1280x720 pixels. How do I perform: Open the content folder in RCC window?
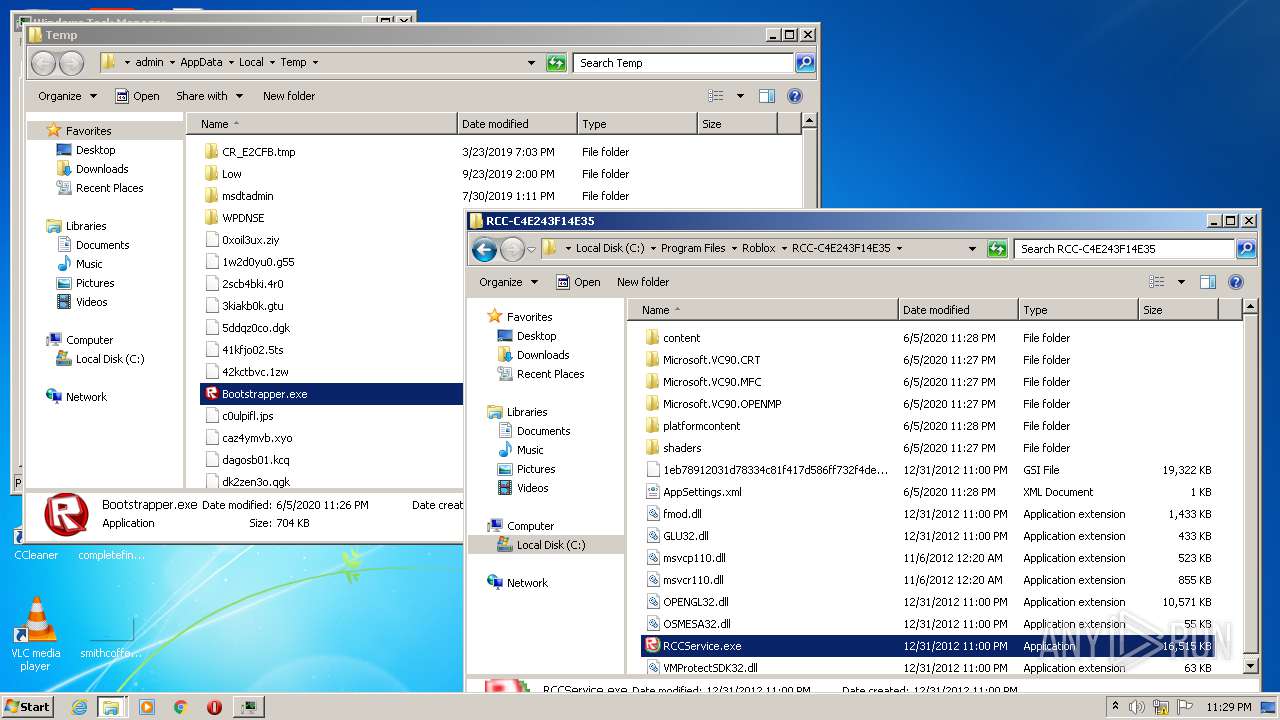681,338
